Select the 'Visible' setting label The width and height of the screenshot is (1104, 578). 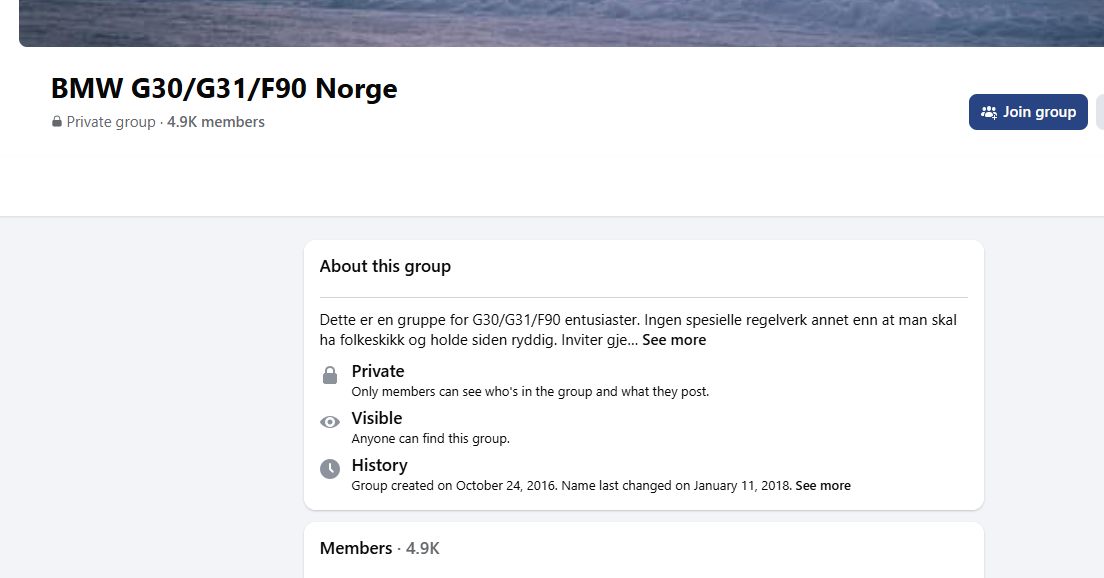click(377, 418)
